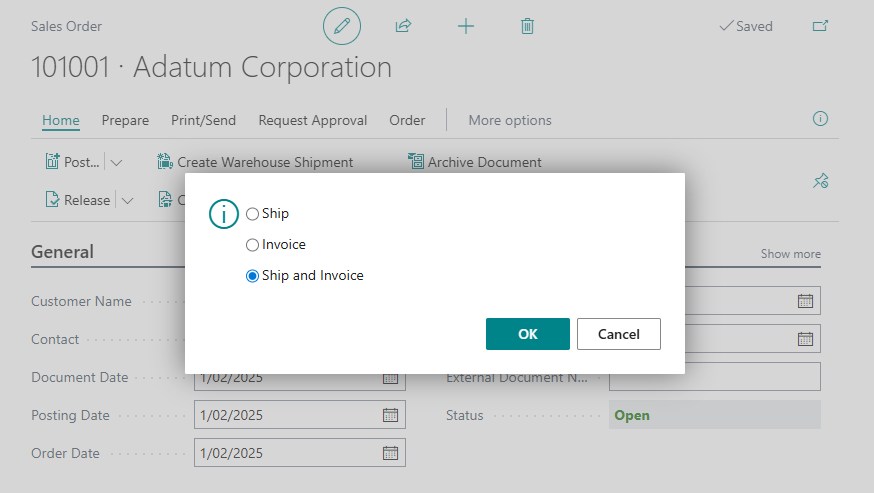
Task: Click the dialog information icon
Action: point(224,214)
